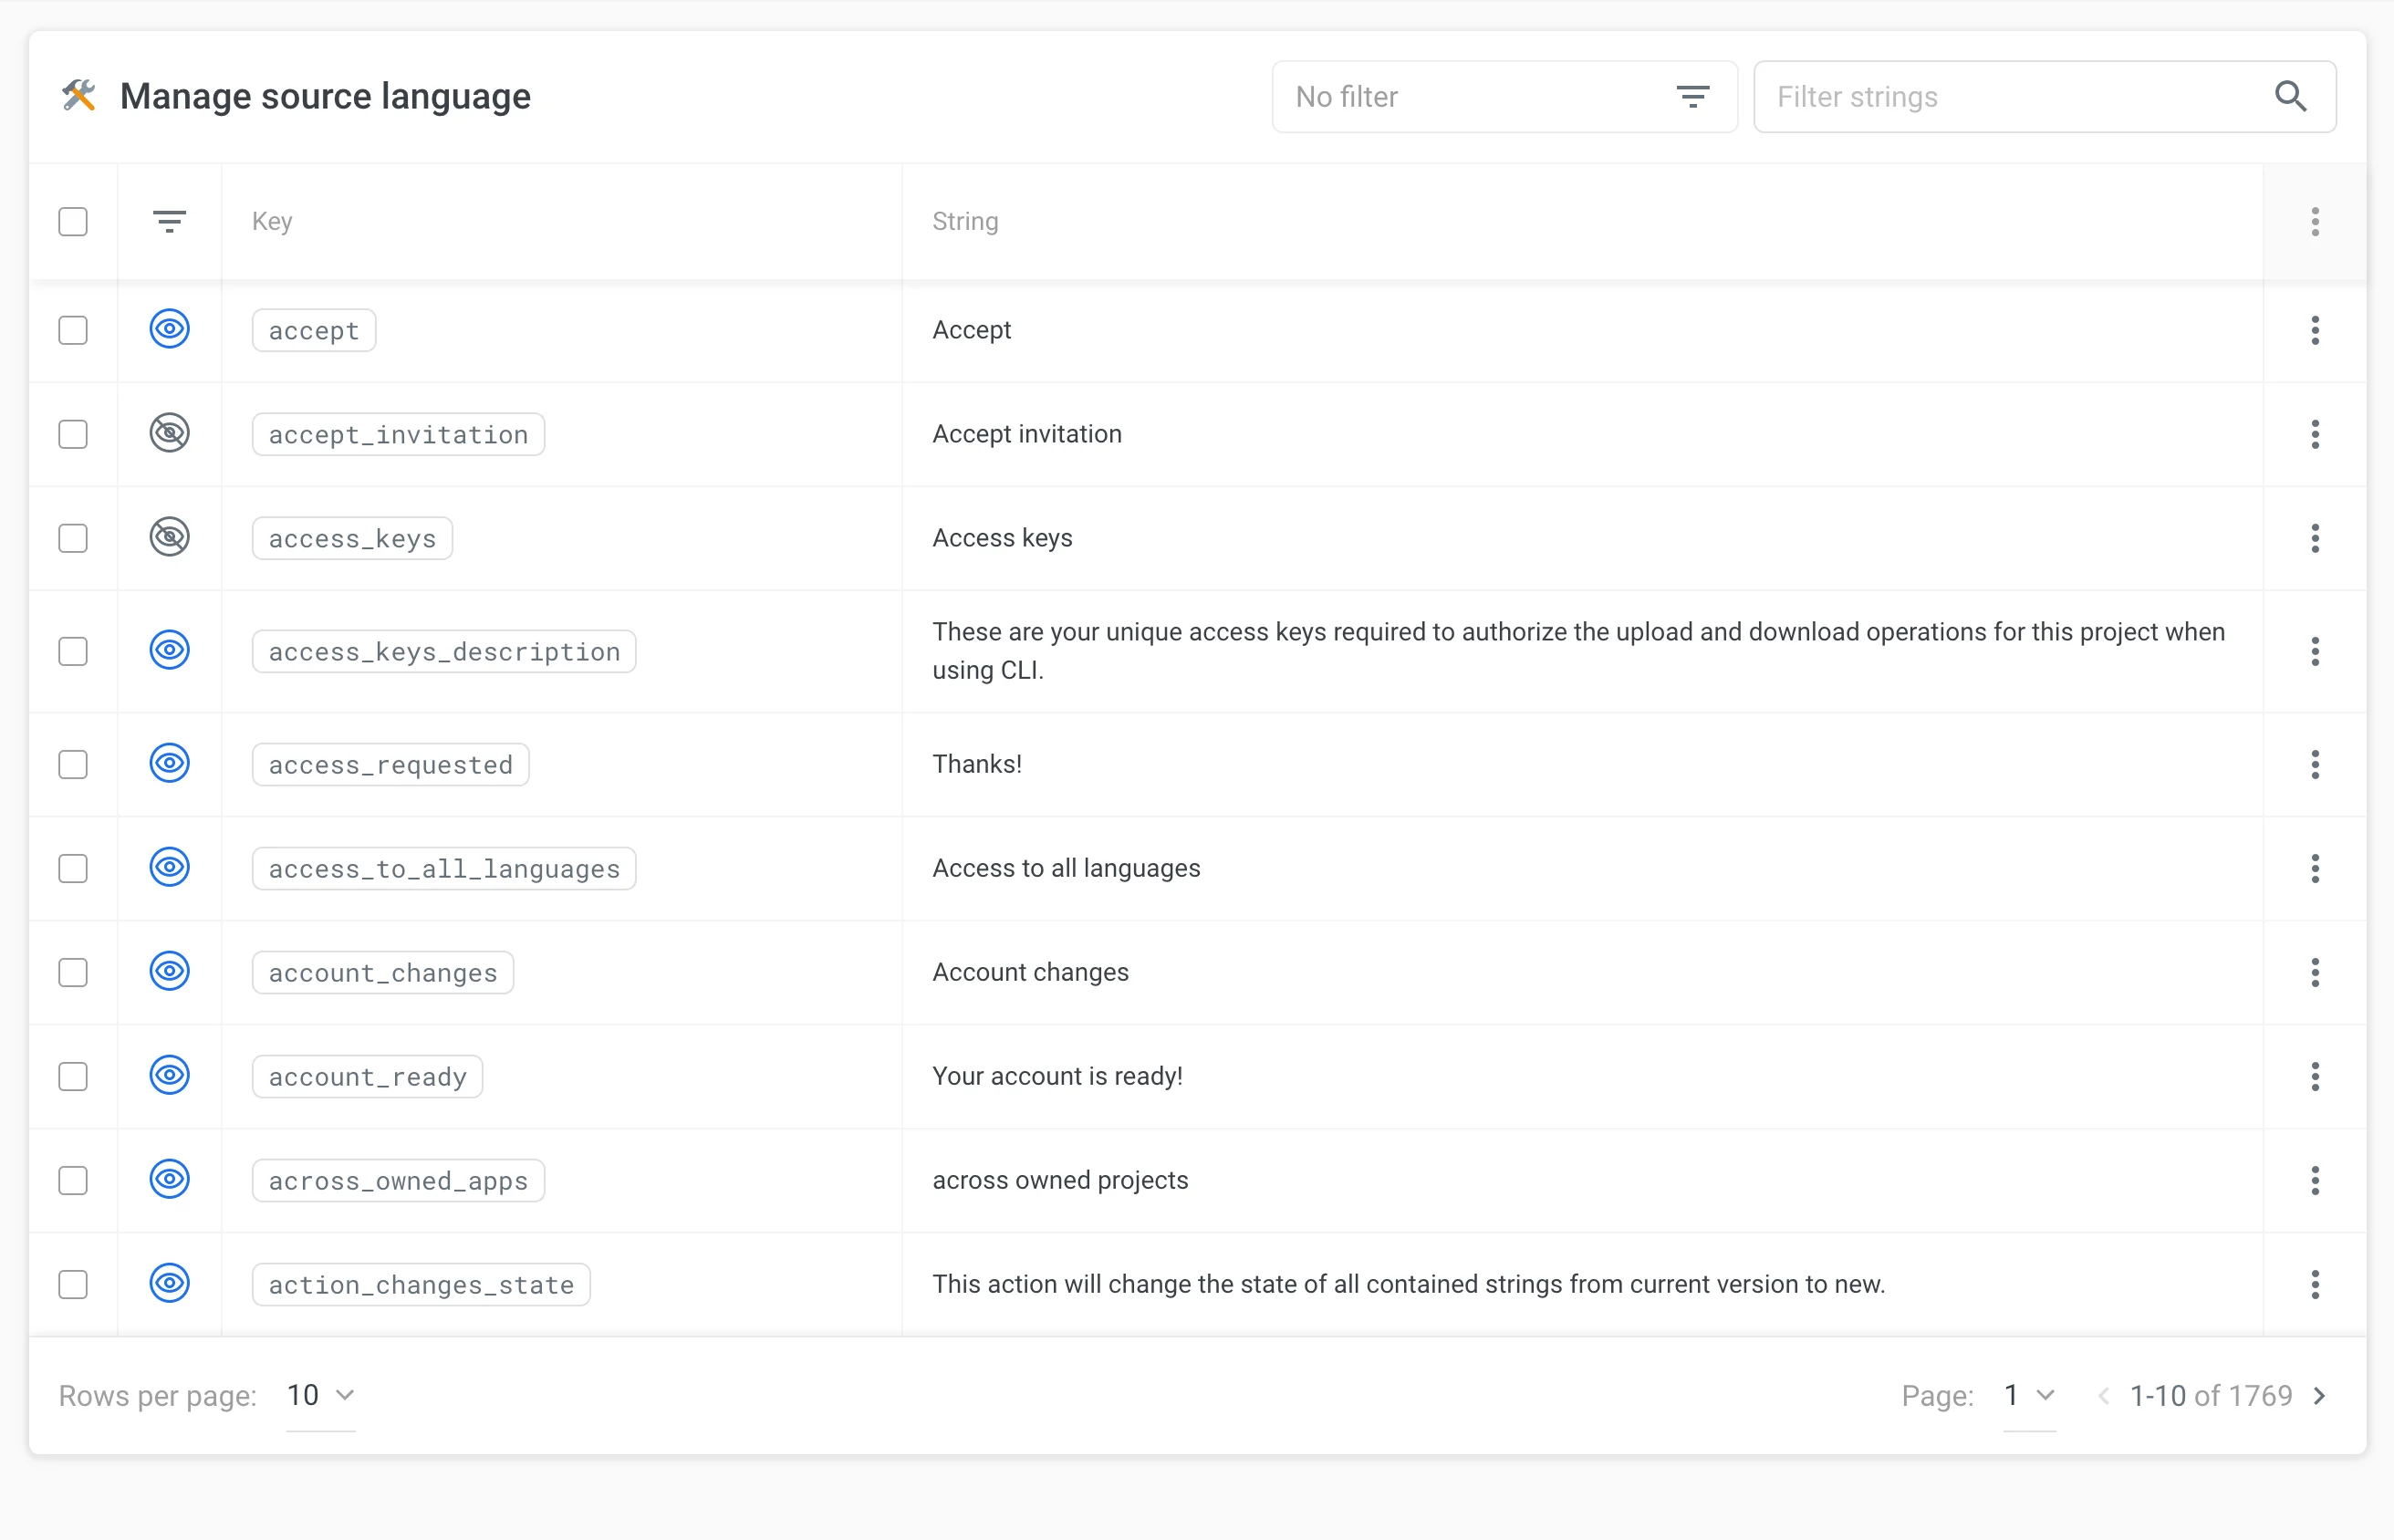Open the filter icon in the No filter box
This screenshot has width=2394, height=1540.
1692,96
